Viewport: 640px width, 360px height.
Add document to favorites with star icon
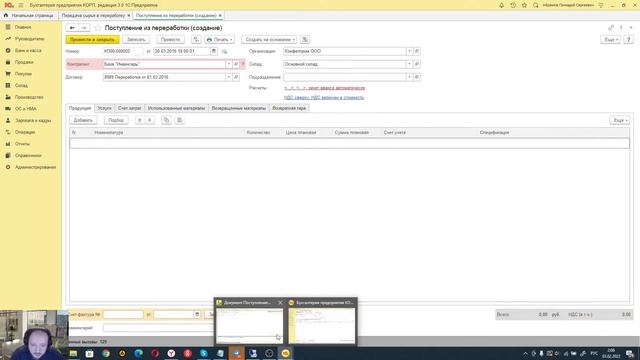98,28
